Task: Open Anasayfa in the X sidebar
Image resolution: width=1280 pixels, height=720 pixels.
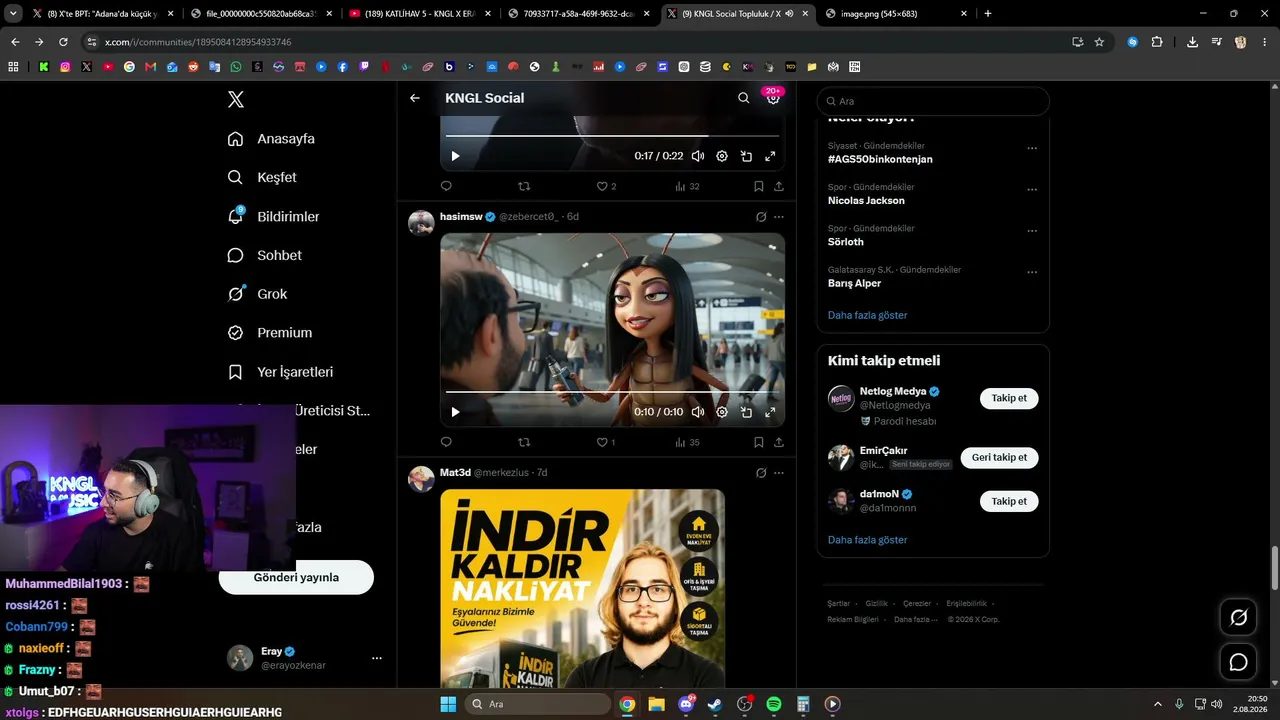Action: [x=271, y=139]
